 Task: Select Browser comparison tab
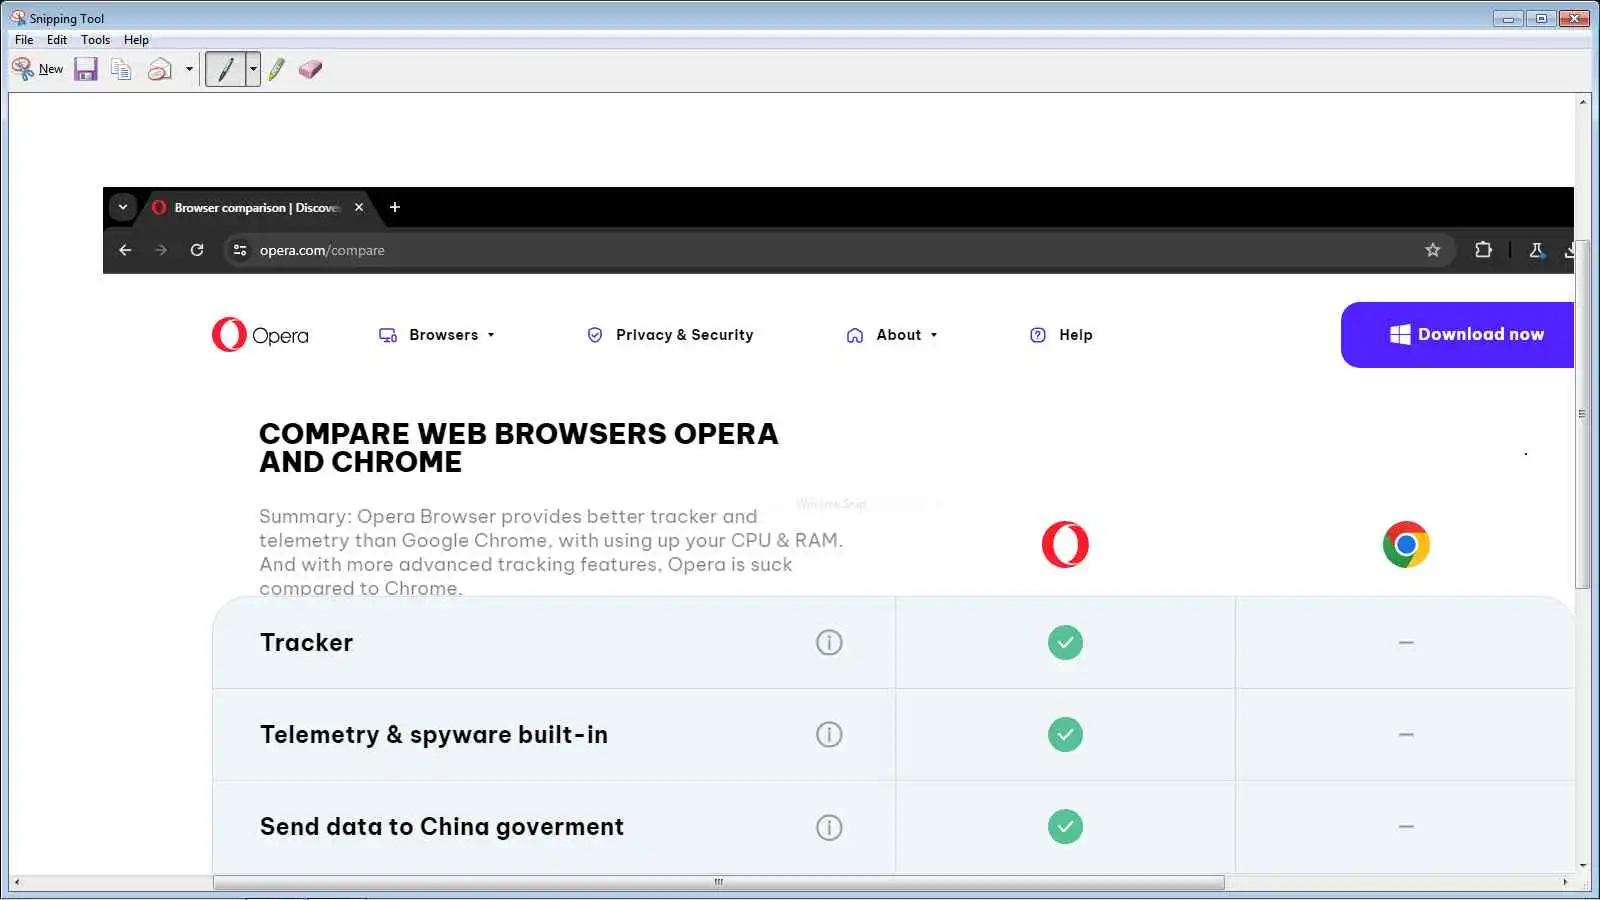(257, 207)
